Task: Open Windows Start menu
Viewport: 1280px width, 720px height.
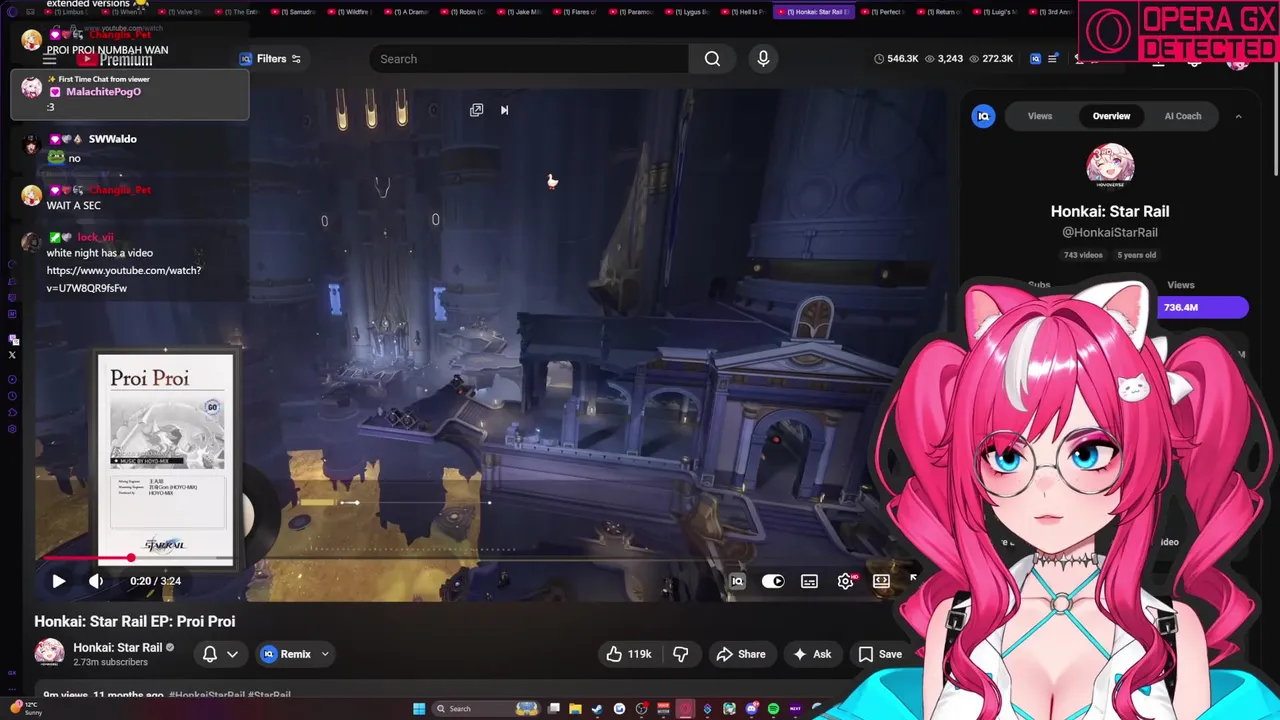Action: pos(419,709)
